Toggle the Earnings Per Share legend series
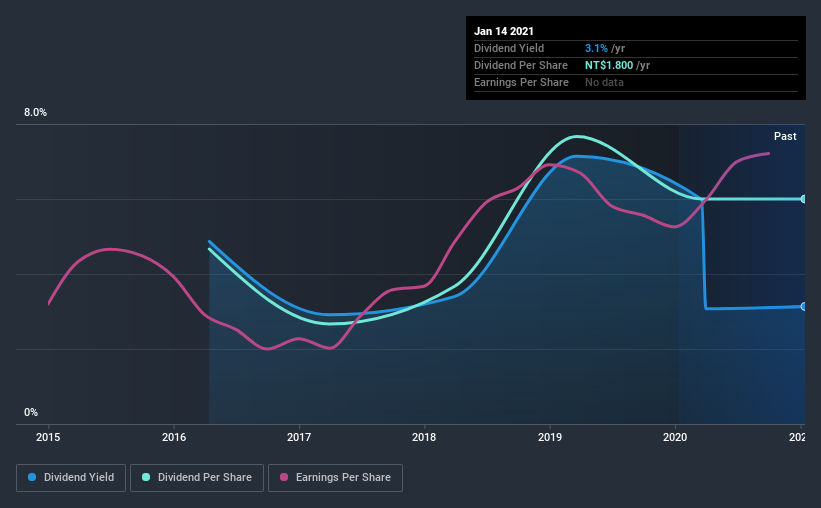 click(x=335, y=478)
